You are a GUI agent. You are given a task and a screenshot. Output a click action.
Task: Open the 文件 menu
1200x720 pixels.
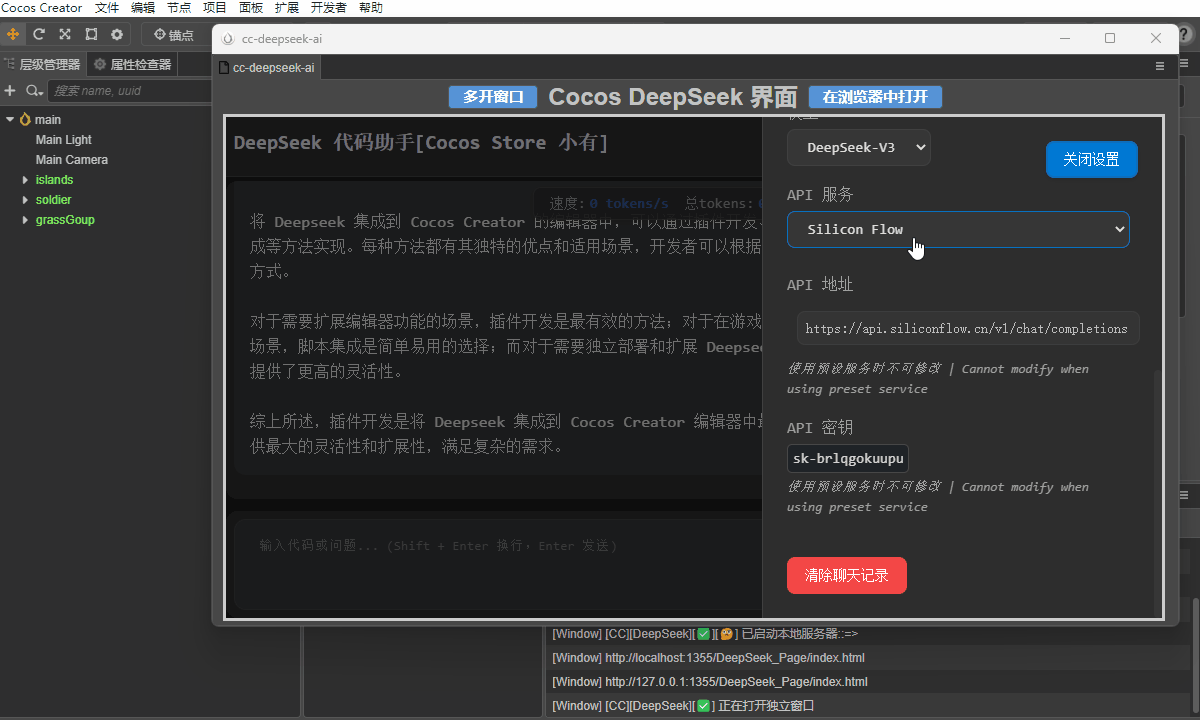pos(107,8)
